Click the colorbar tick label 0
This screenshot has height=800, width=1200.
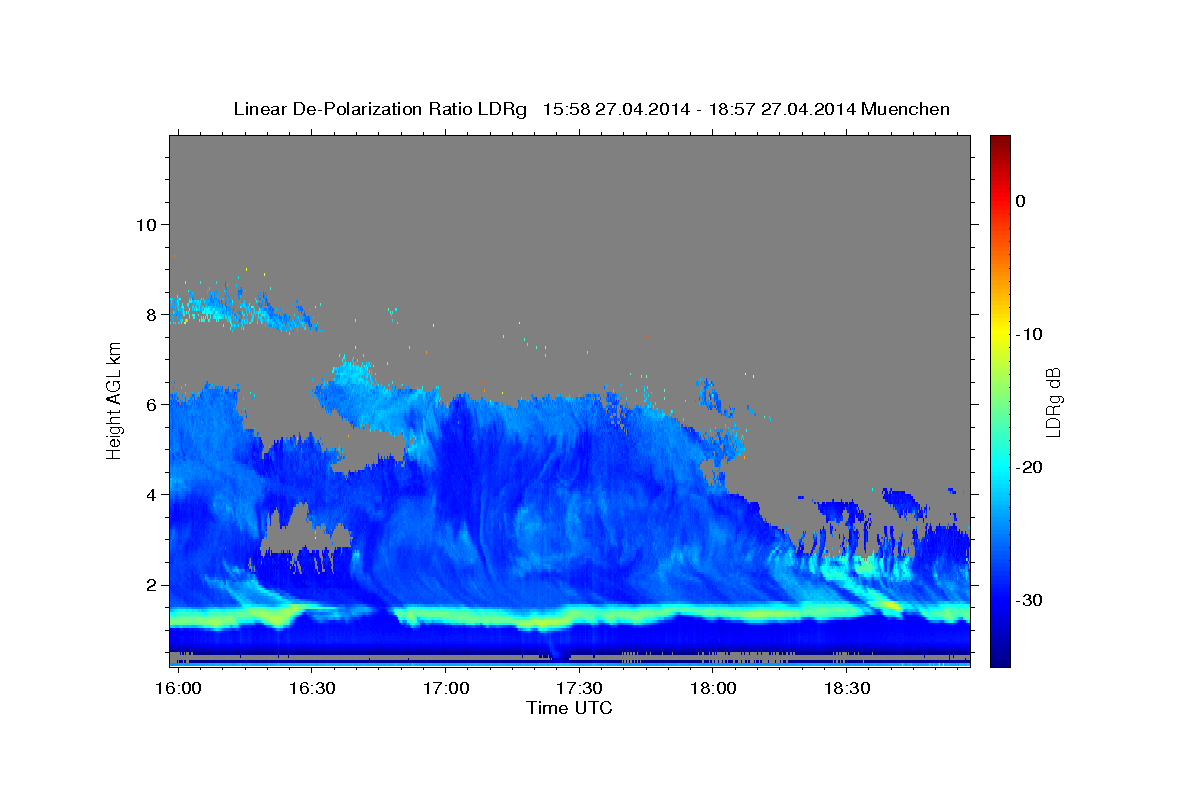click(1020, 201)
